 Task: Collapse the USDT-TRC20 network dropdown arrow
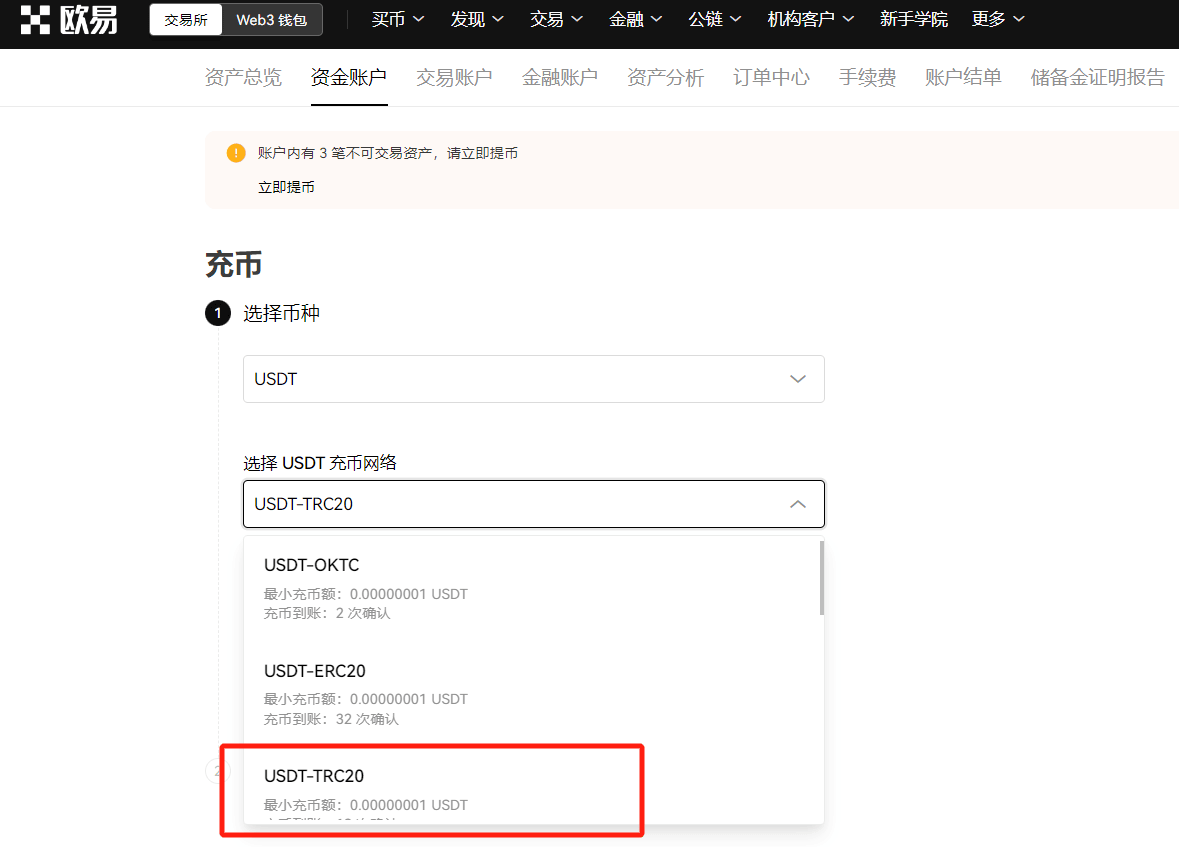[x=798, y=504]
